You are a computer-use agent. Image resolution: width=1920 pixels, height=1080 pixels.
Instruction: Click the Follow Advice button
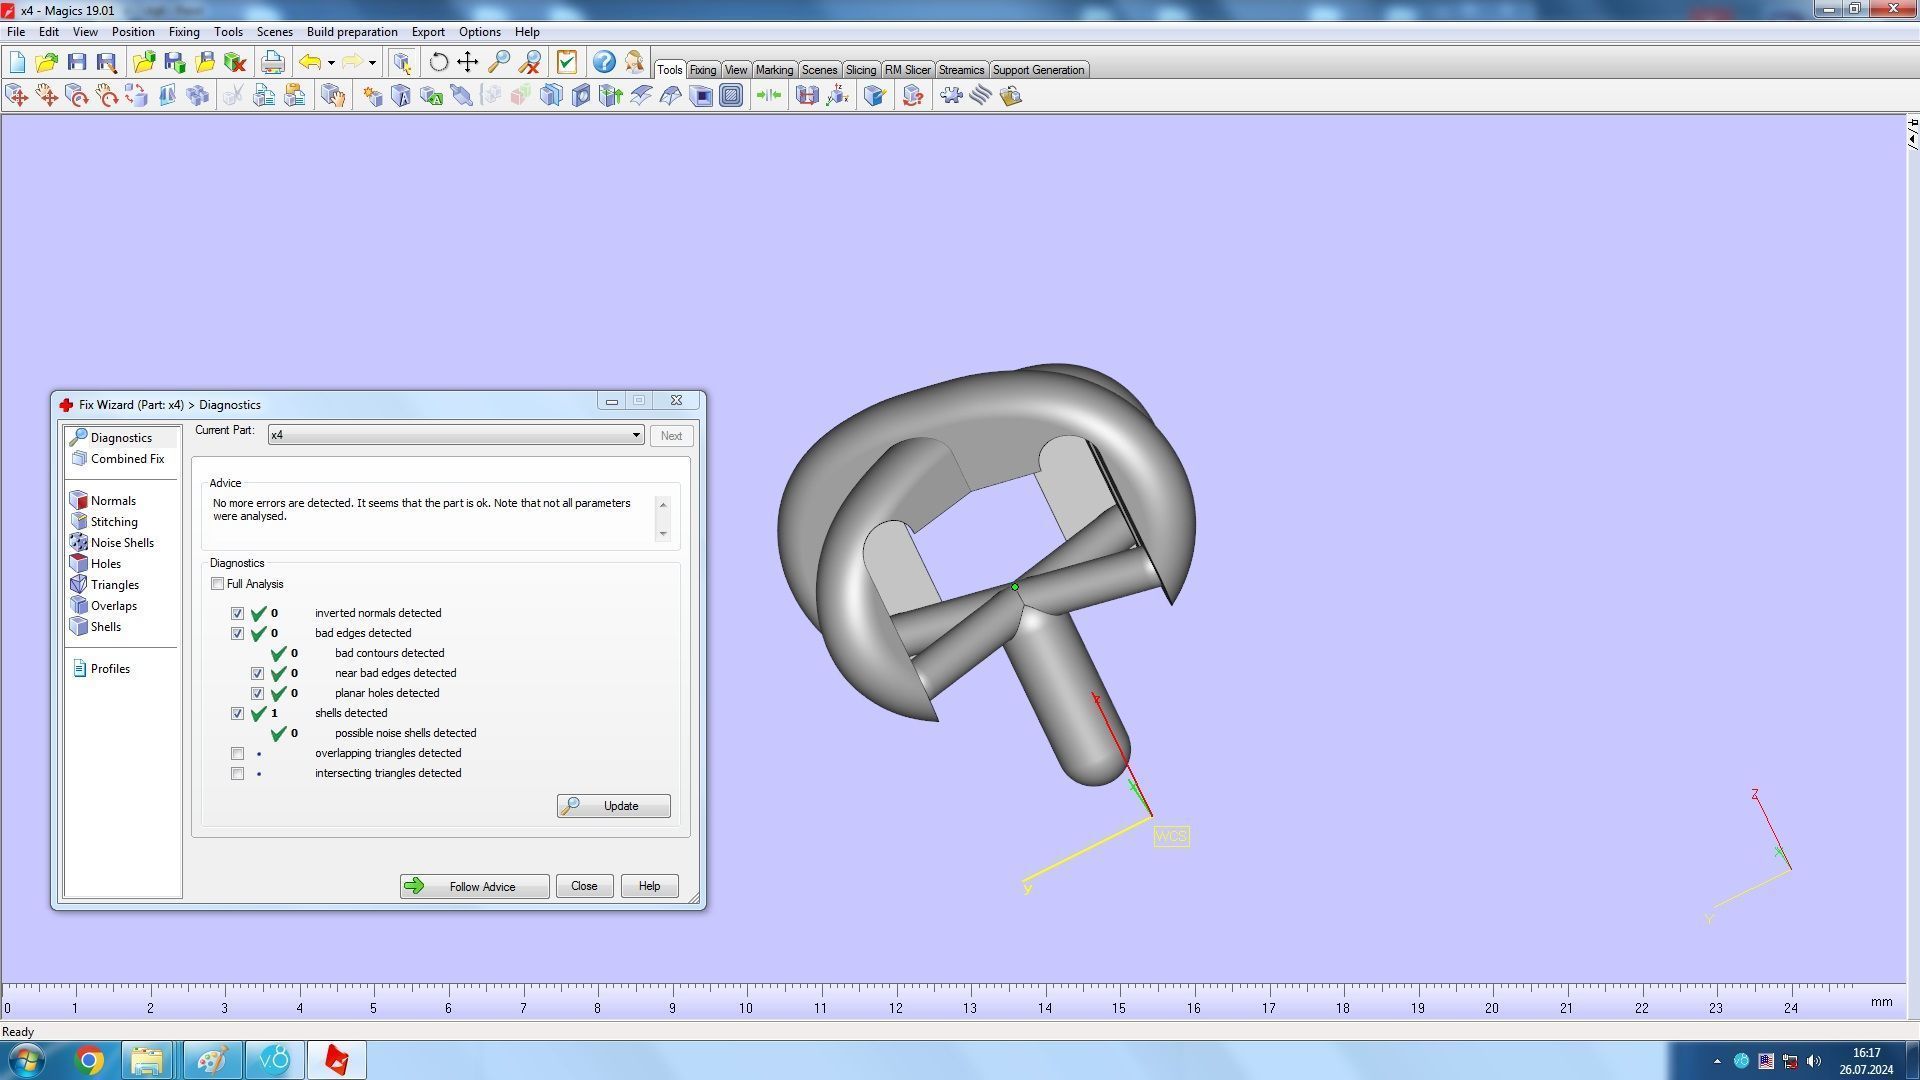(x=474, y=886)
